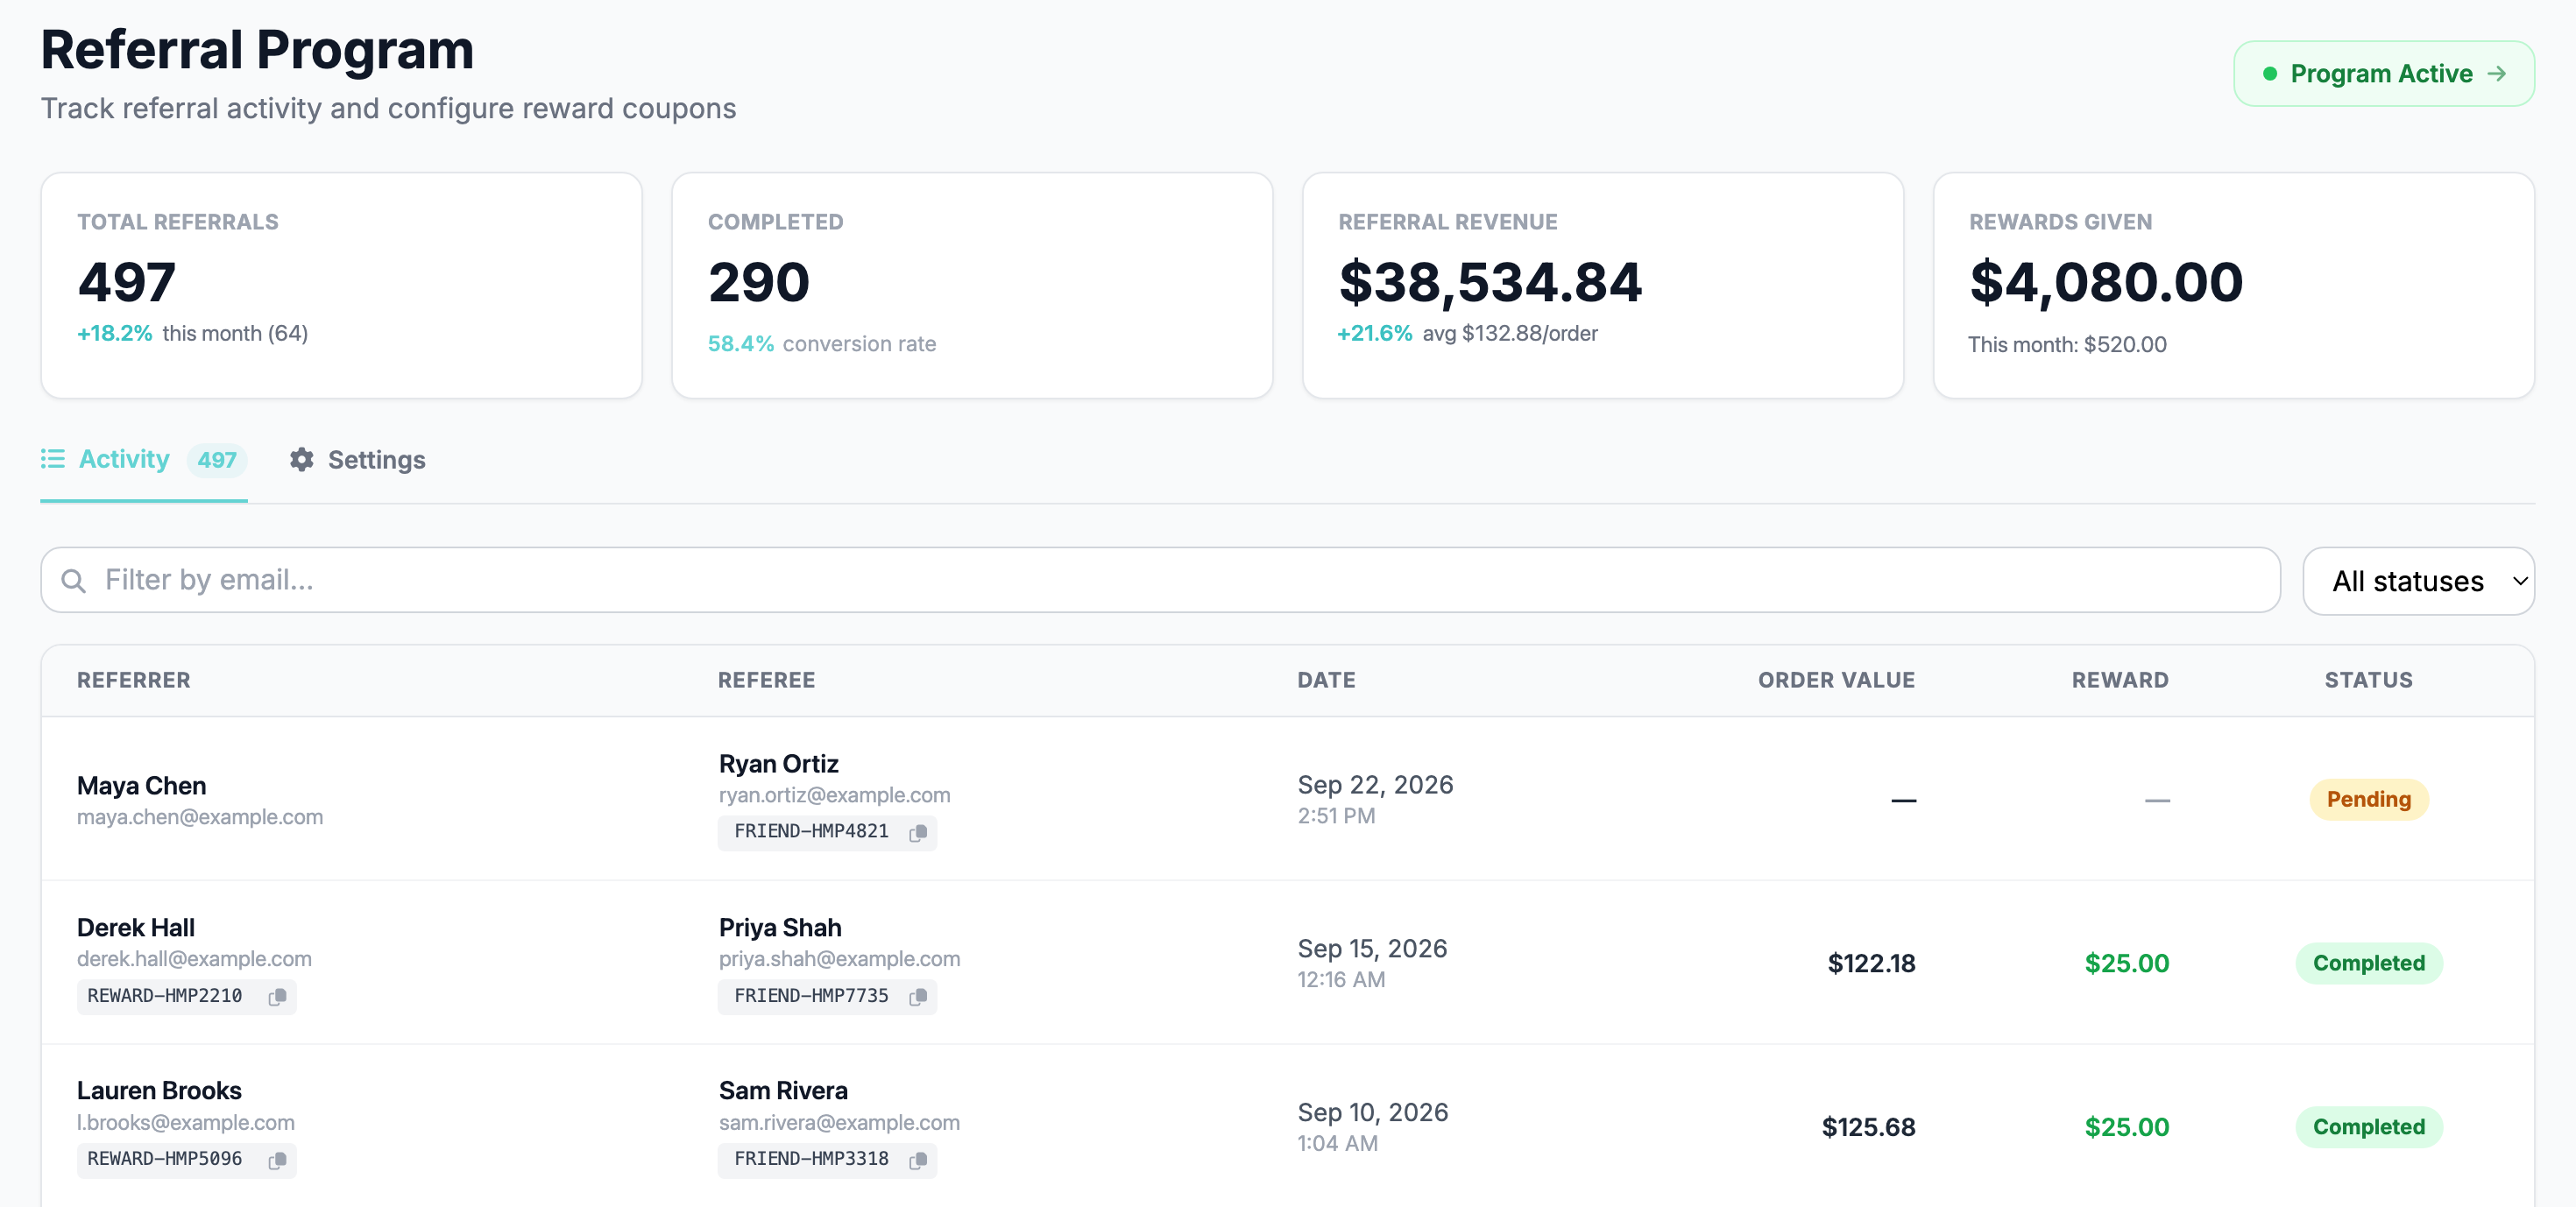Click the $125.68 order value

[x=1867, y=1127]
